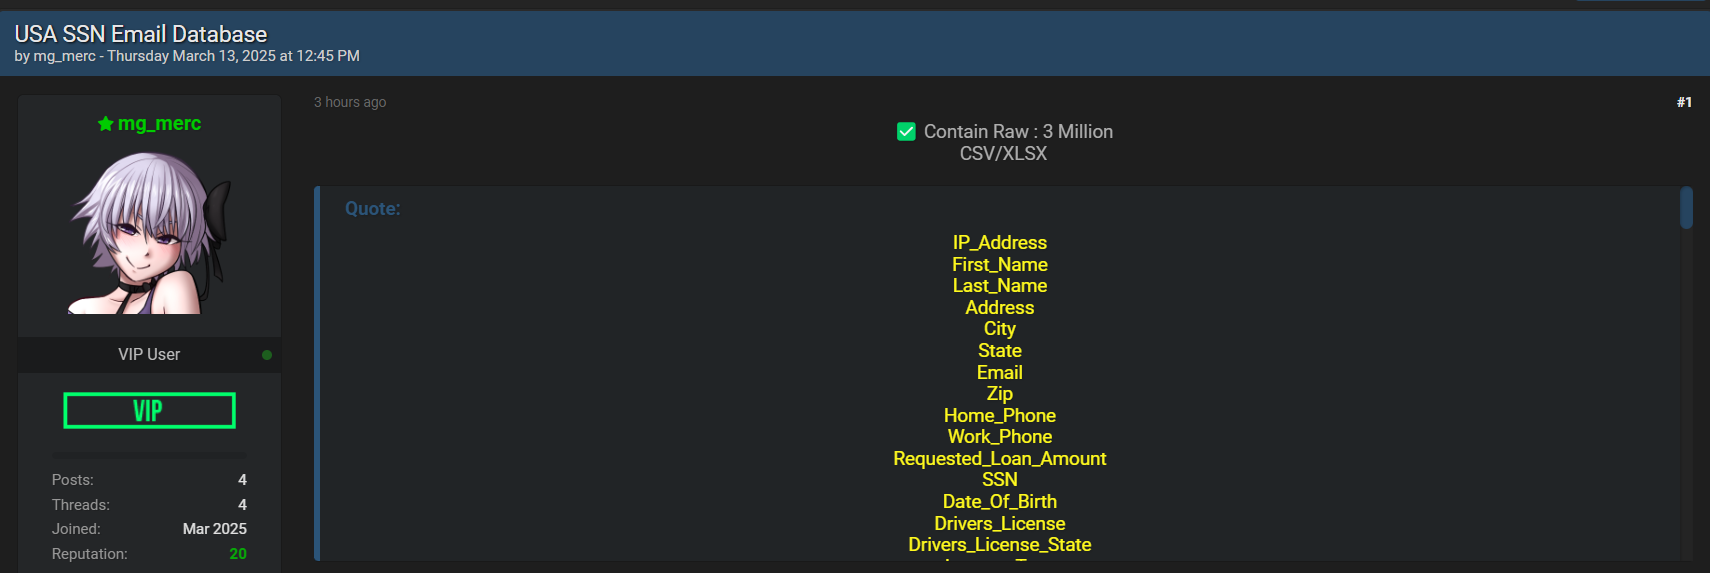Screen dimensions: 1710x573
Task: Click the 'Mar 2025' joined date
Action: click(214, 529)
